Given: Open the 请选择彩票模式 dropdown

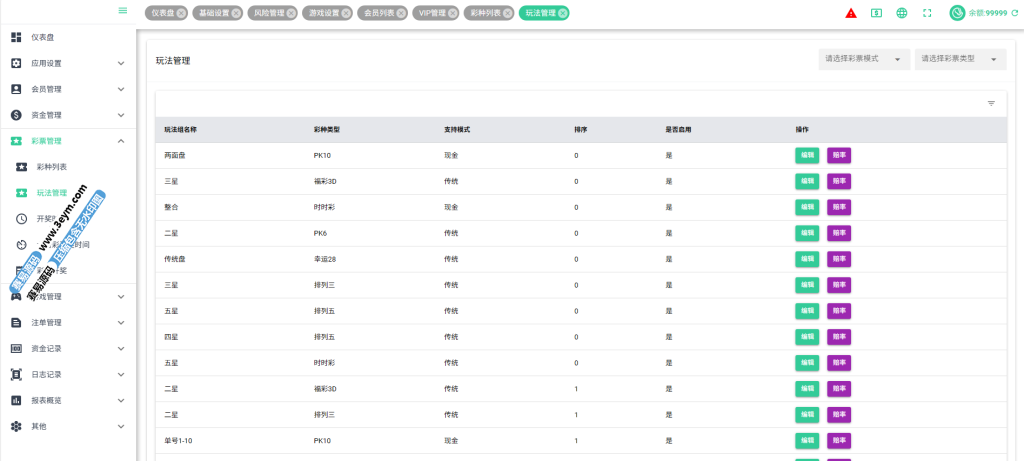Looking at the screenshot, I should (x=863, y=59).
